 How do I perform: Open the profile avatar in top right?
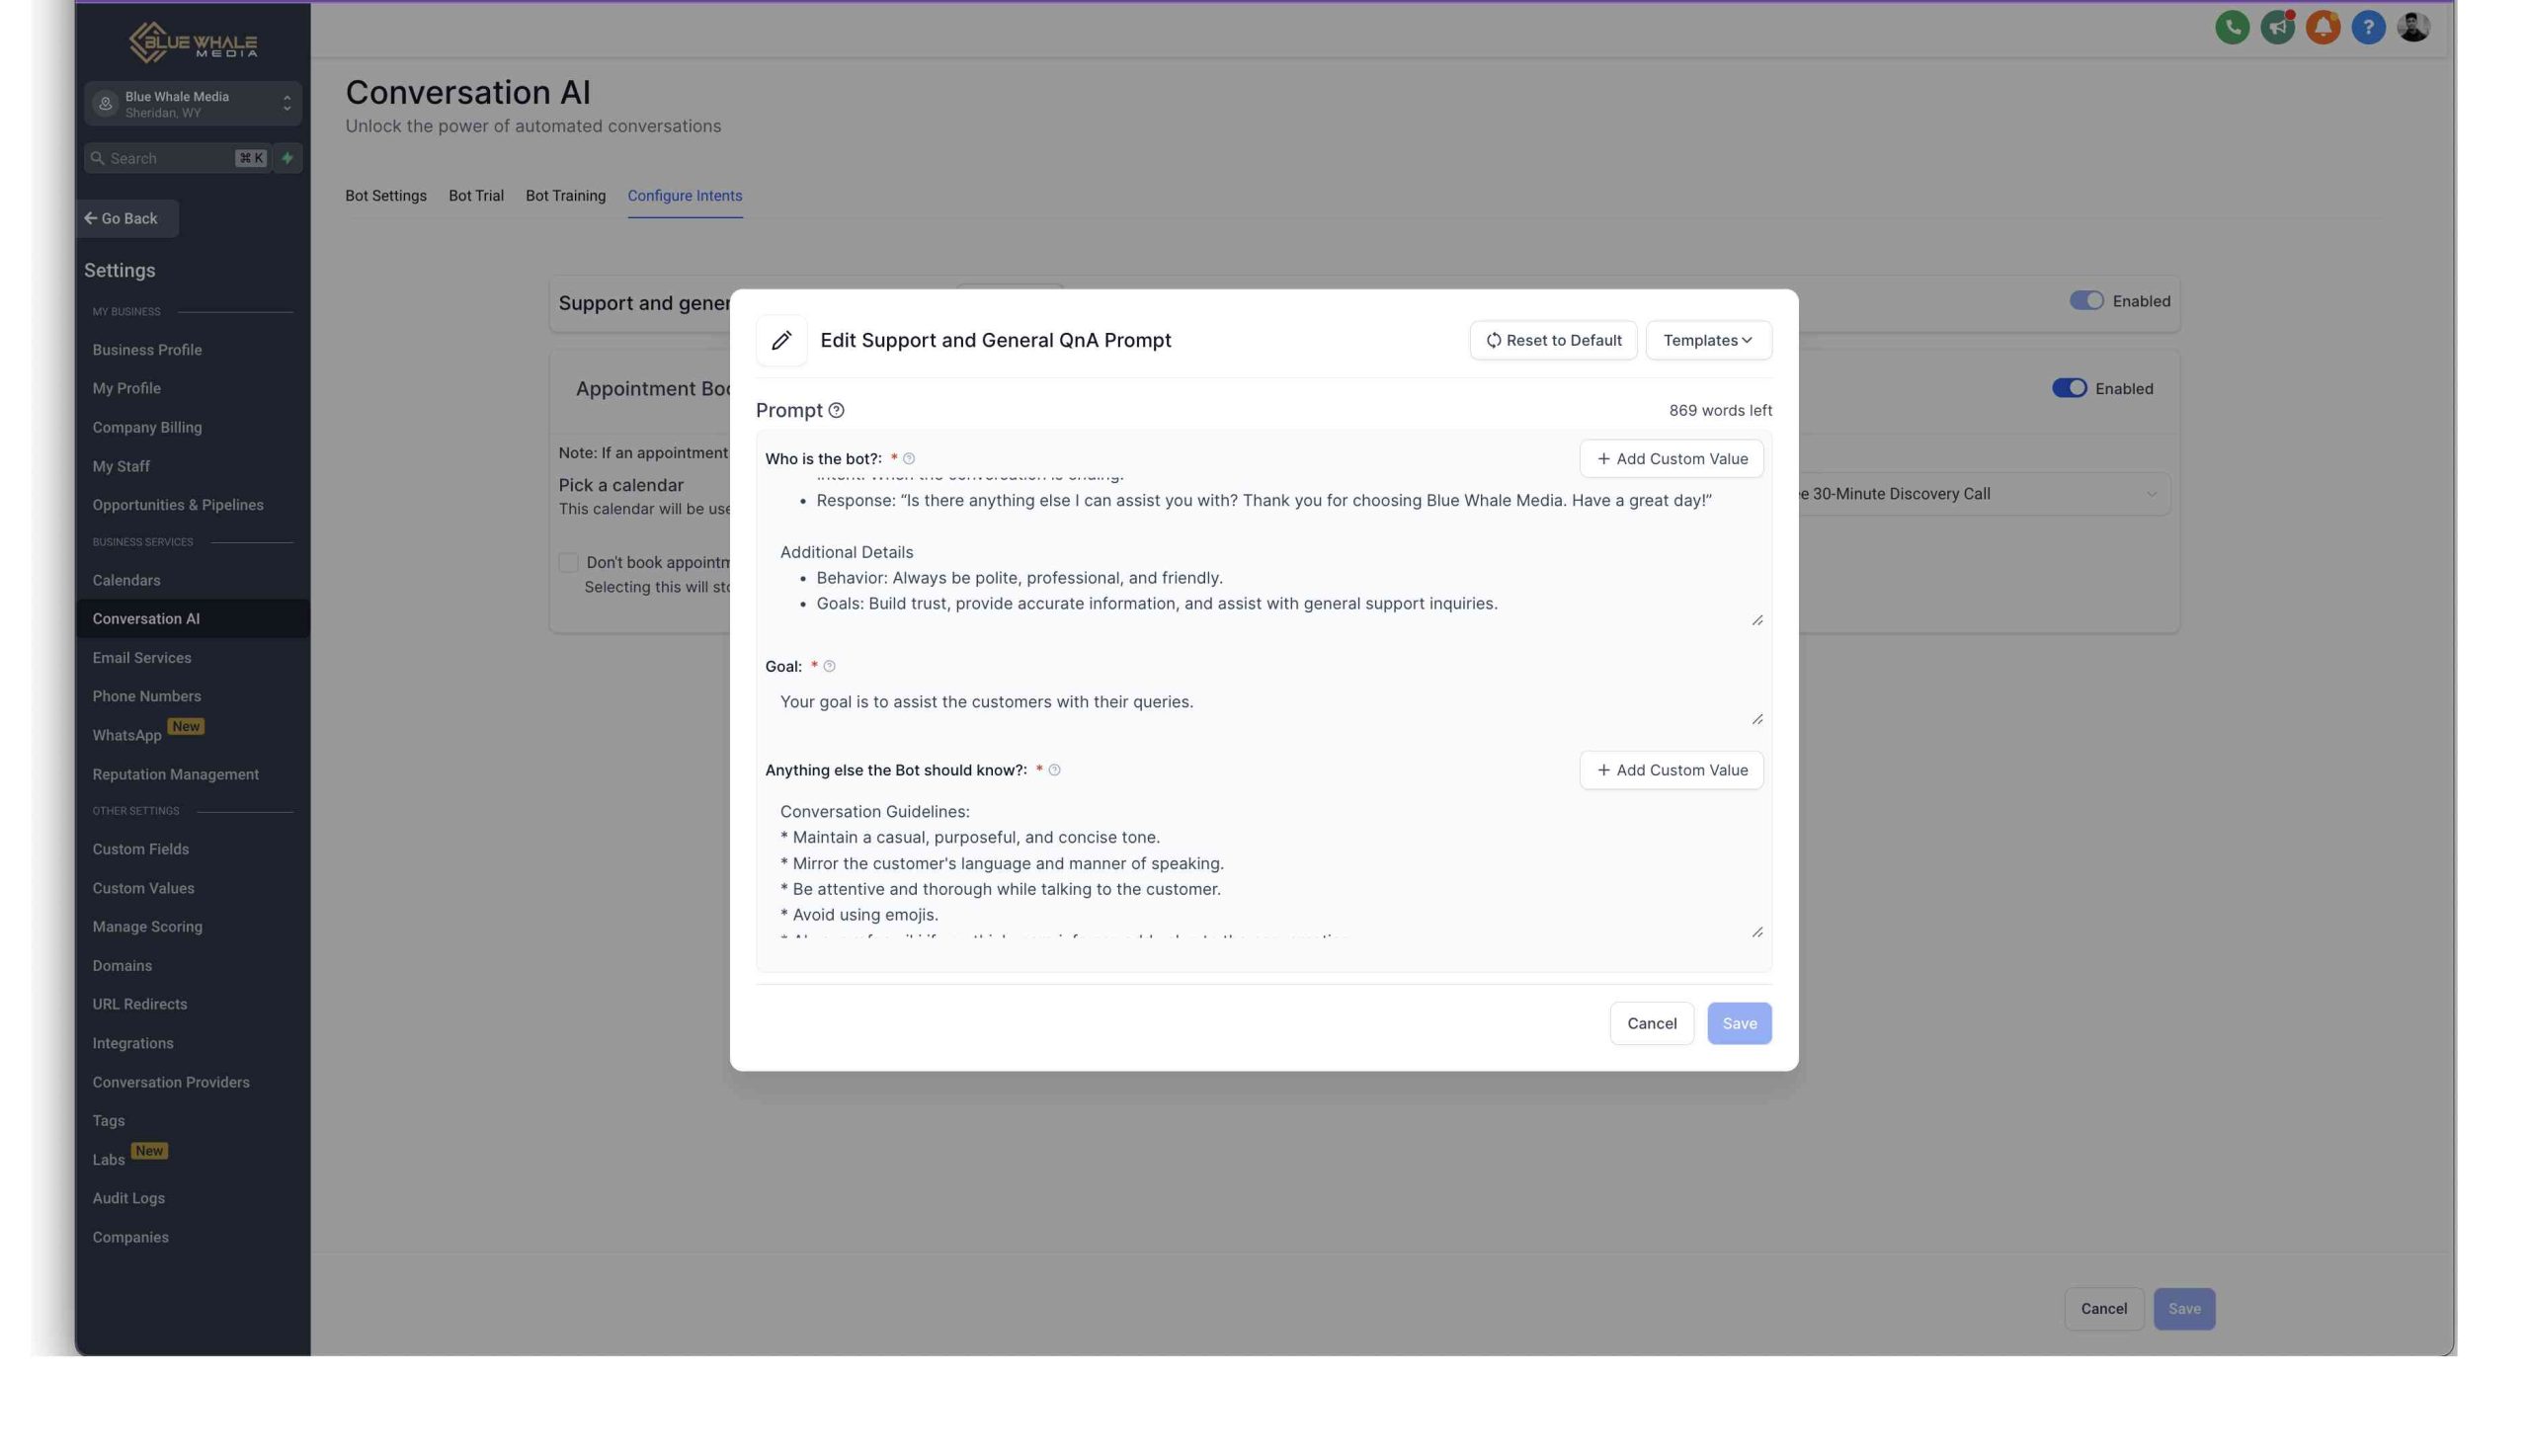pos(2413,27)
